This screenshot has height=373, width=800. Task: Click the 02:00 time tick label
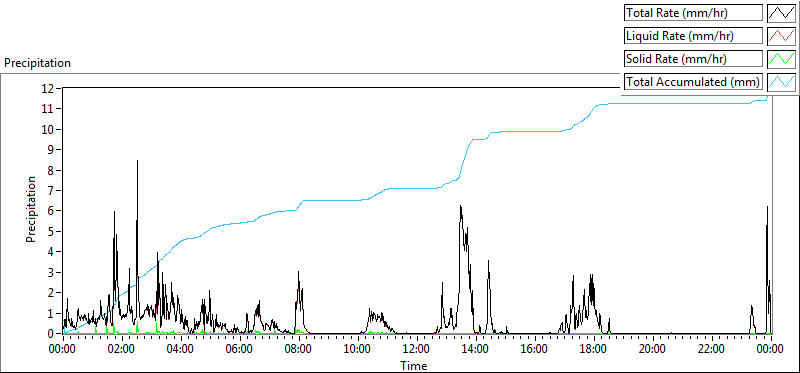coord(122,350)
